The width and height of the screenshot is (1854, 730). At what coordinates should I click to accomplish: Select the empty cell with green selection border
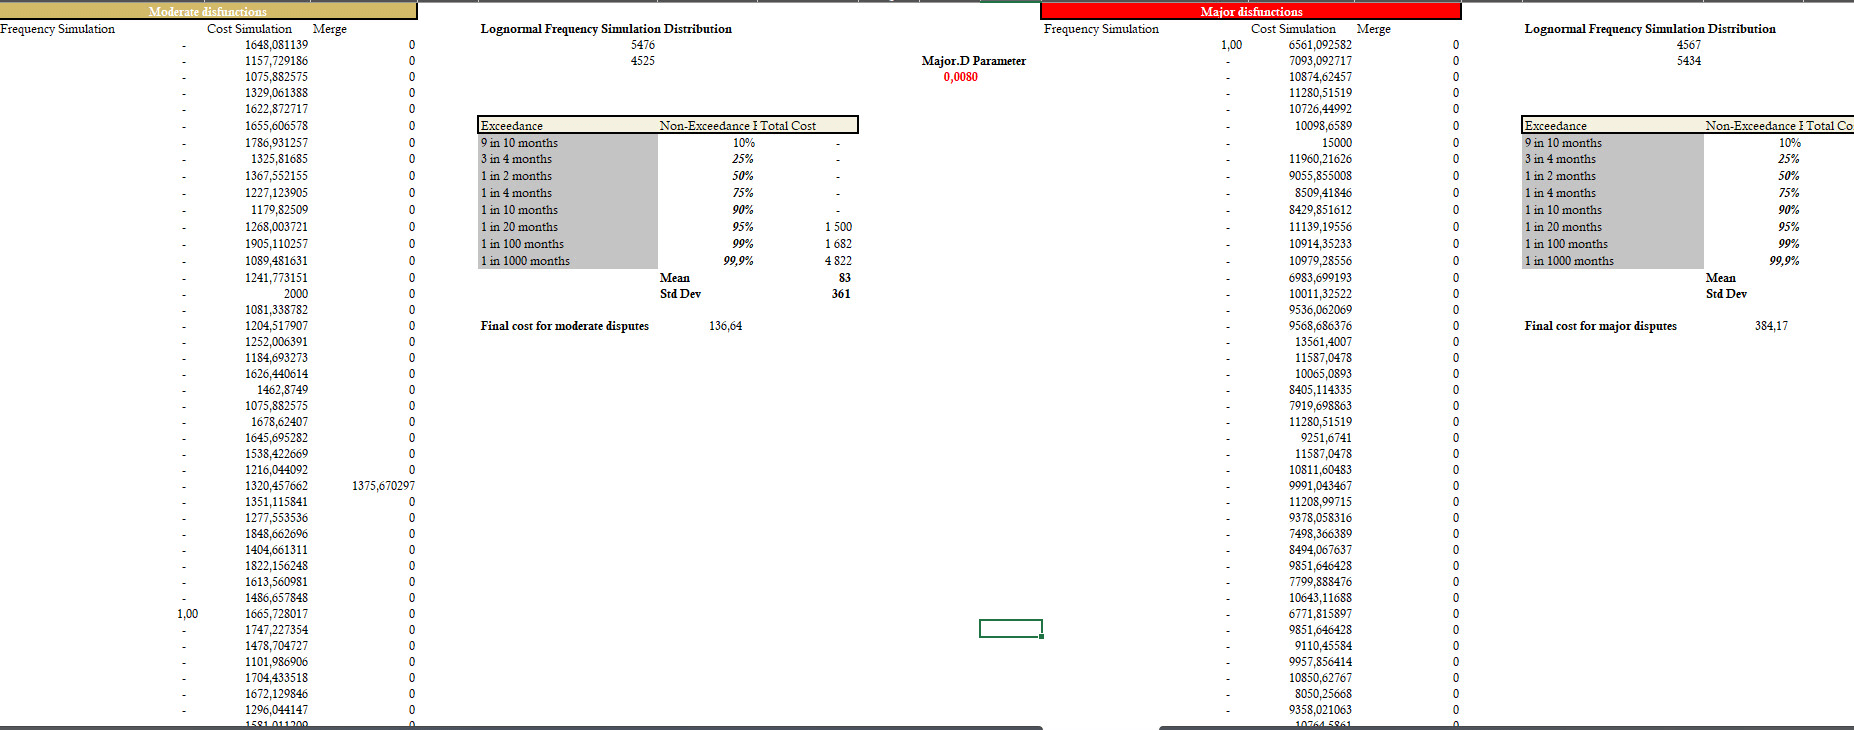(1010, 628)
